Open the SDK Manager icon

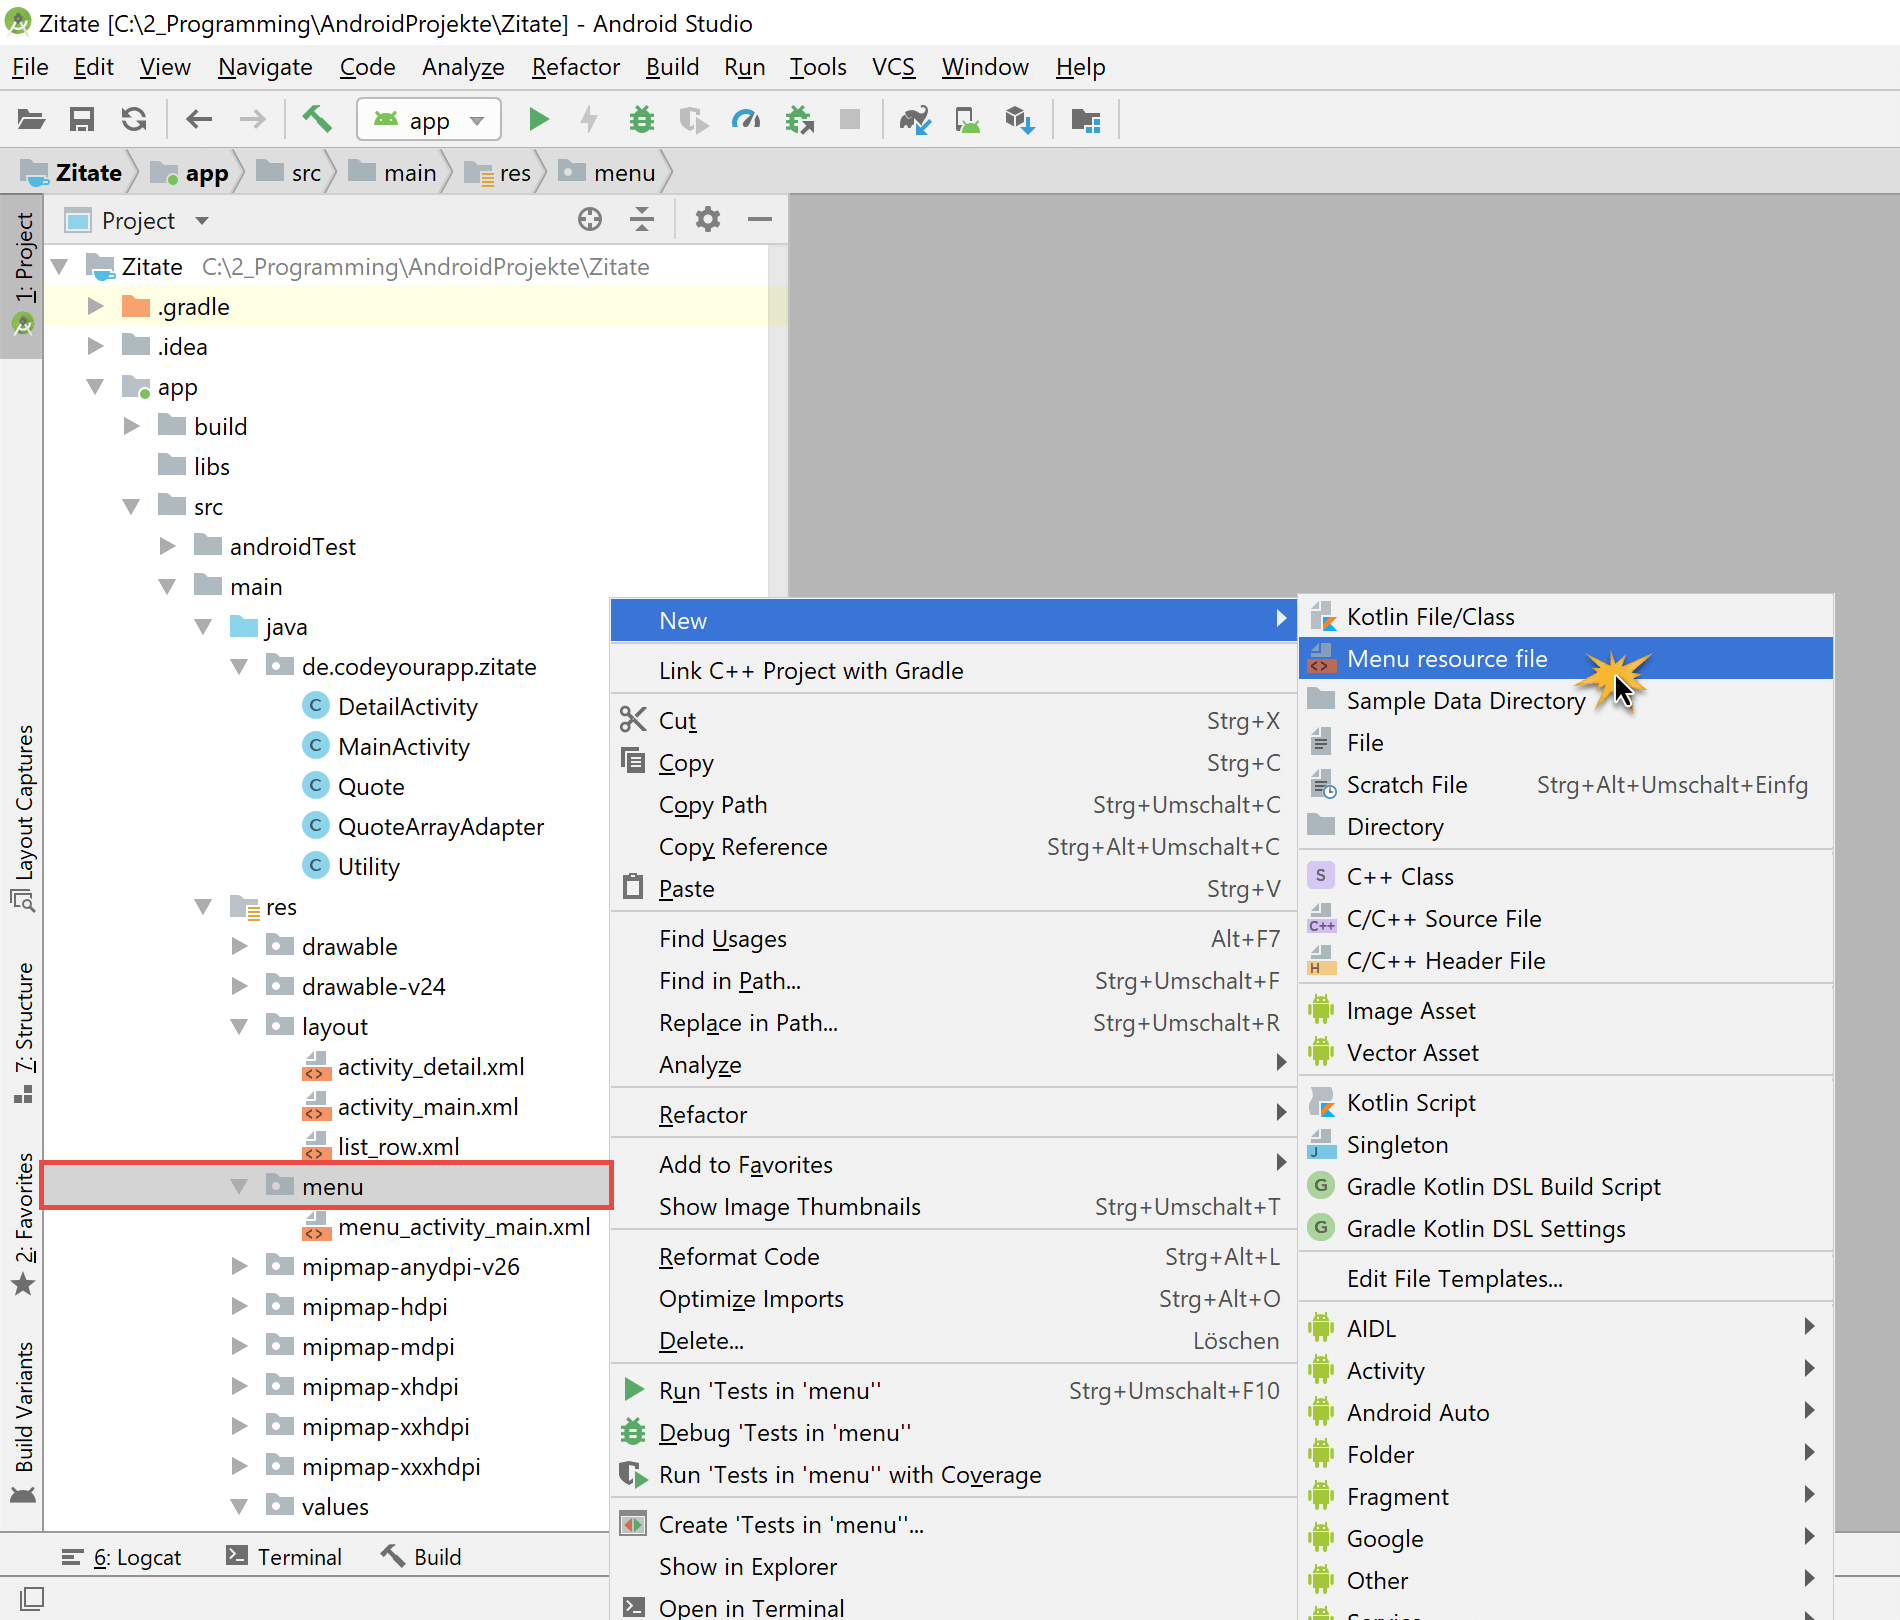tap(1020, 120)
